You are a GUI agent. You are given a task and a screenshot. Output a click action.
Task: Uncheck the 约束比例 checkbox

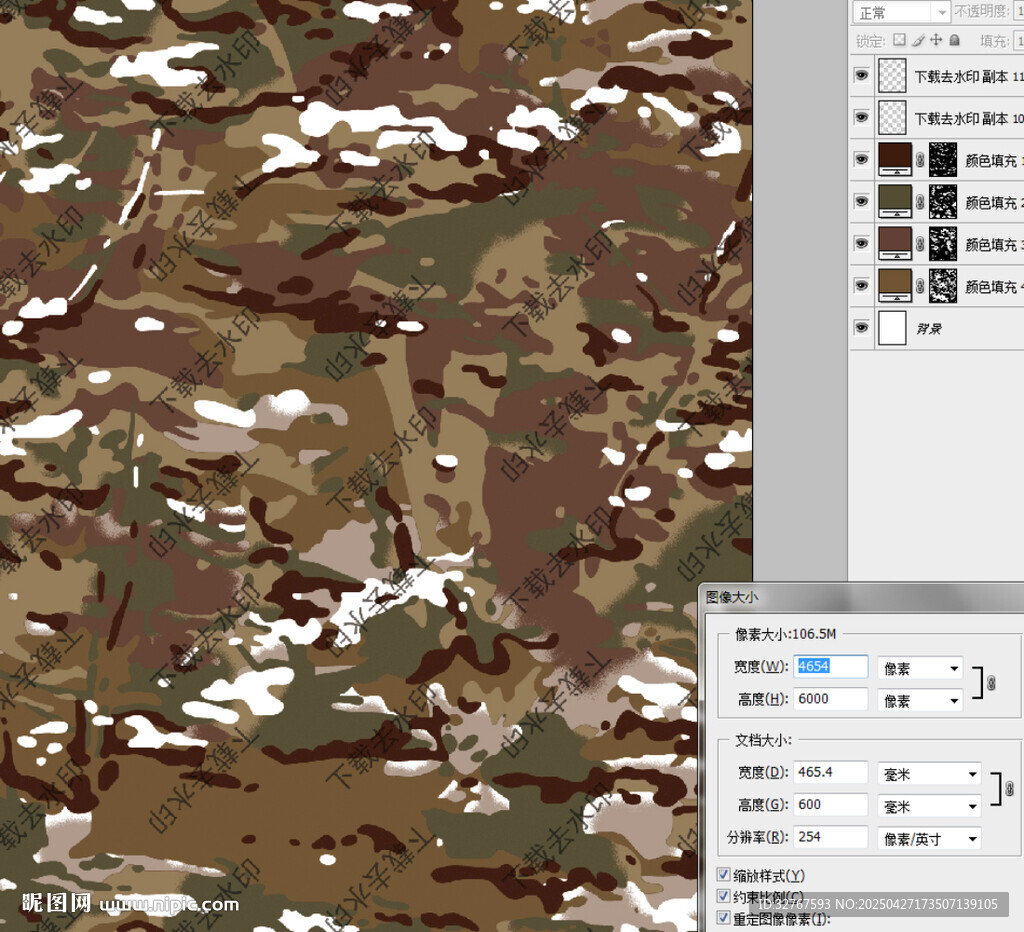[724, 896]
